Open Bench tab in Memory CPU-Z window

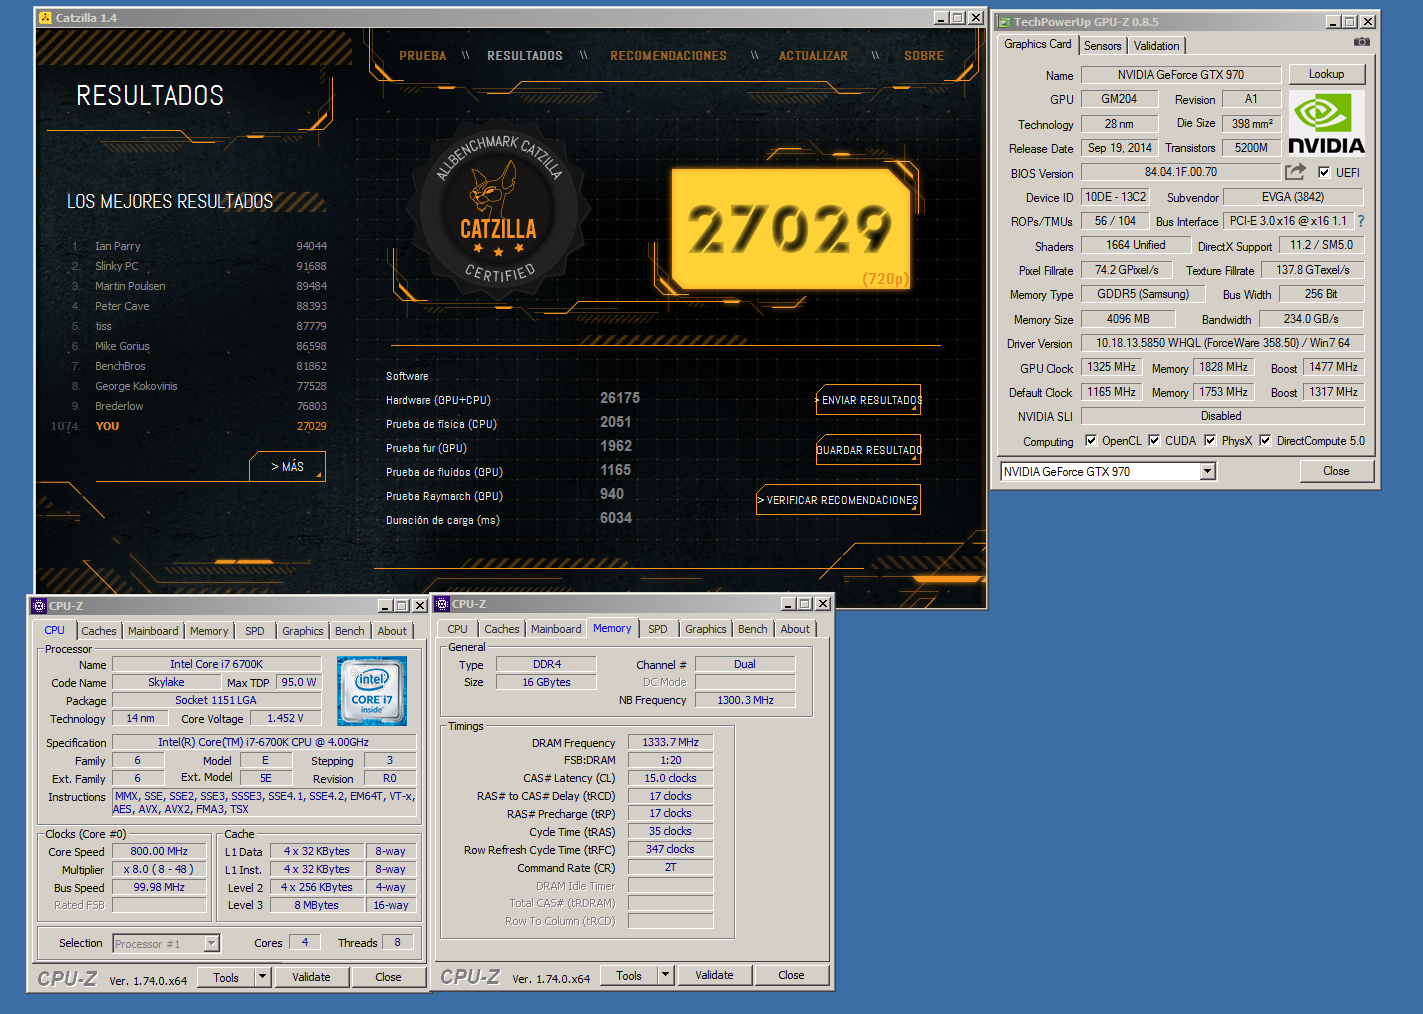tap(752, 629)
